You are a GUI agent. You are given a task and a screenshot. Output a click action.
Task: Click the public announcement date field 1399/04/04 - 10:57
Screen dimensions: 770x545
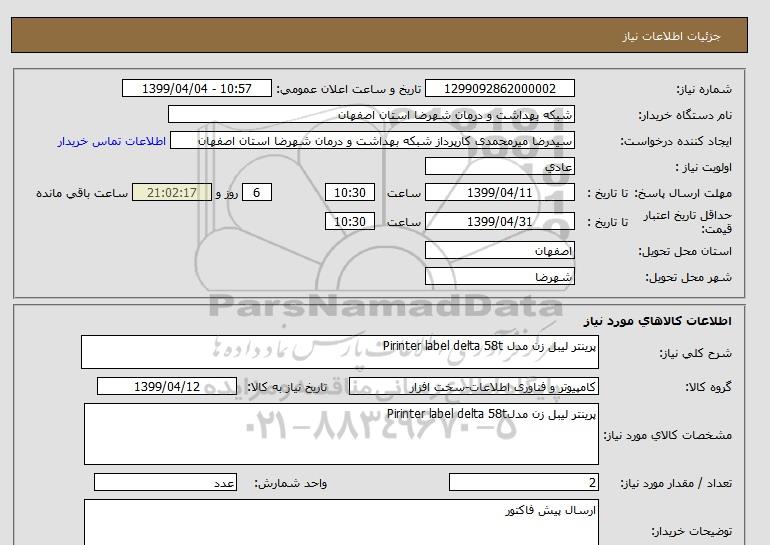click(x=196, y=88)
